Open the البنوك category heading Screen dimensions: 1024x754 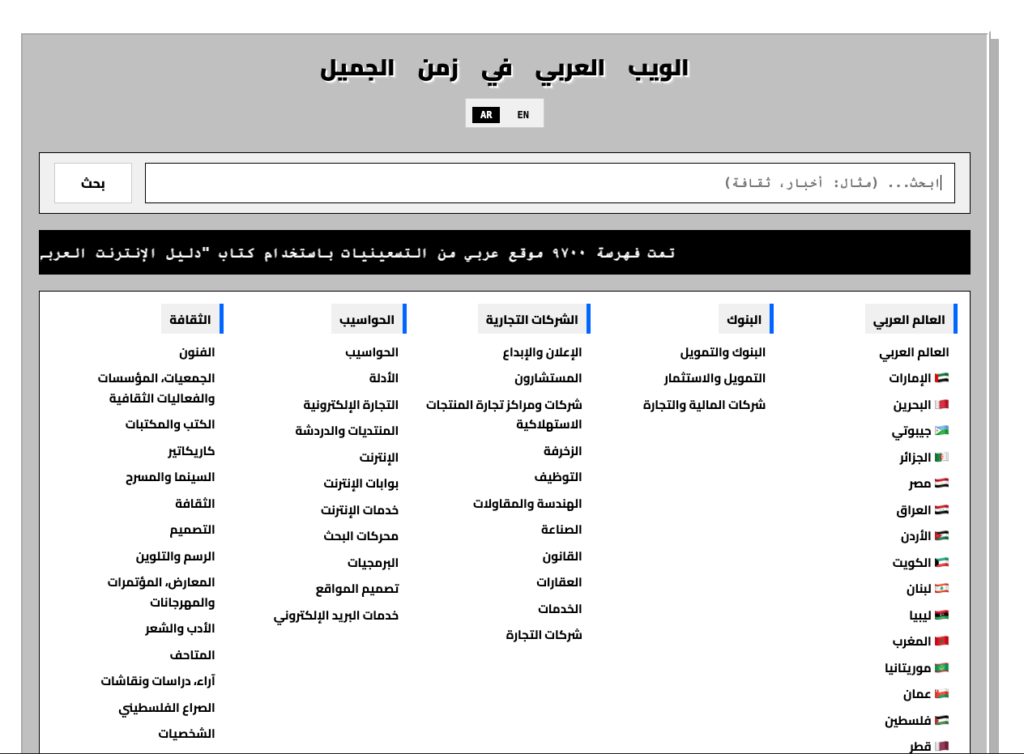(x=744, y=320)
